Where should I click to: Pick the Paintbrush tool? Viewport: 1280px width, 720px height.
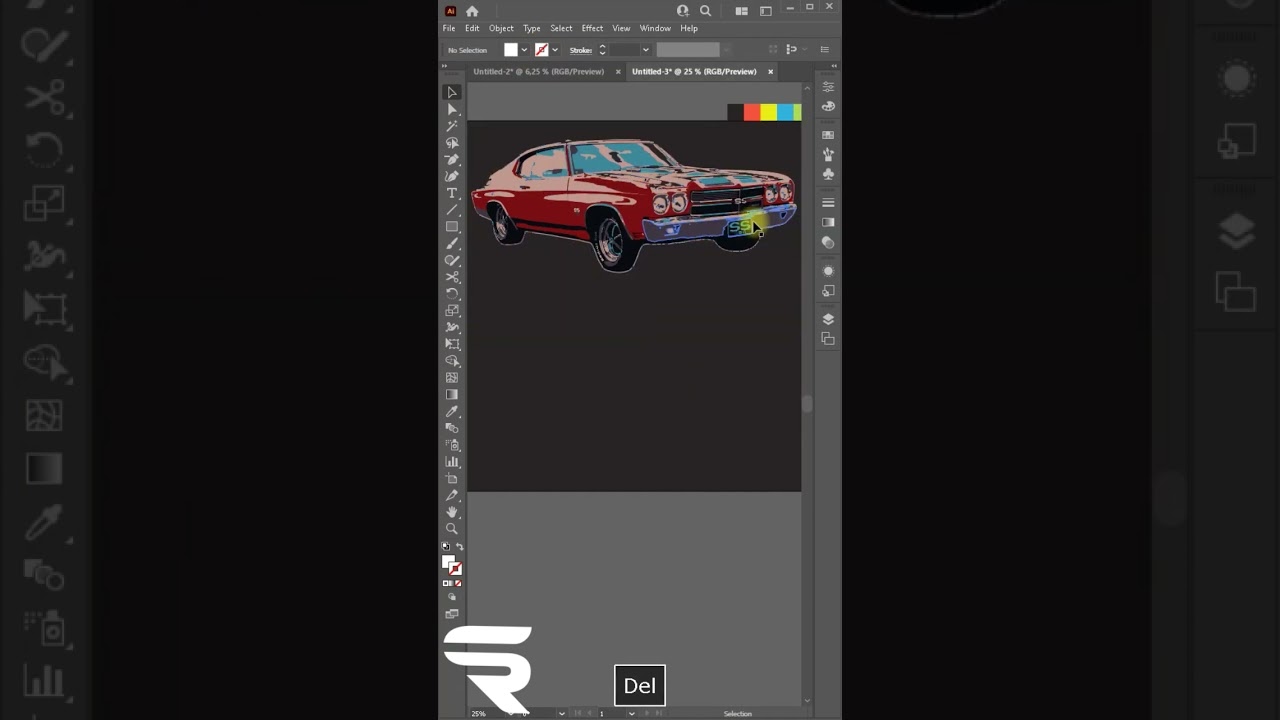[x=452, y=244]
